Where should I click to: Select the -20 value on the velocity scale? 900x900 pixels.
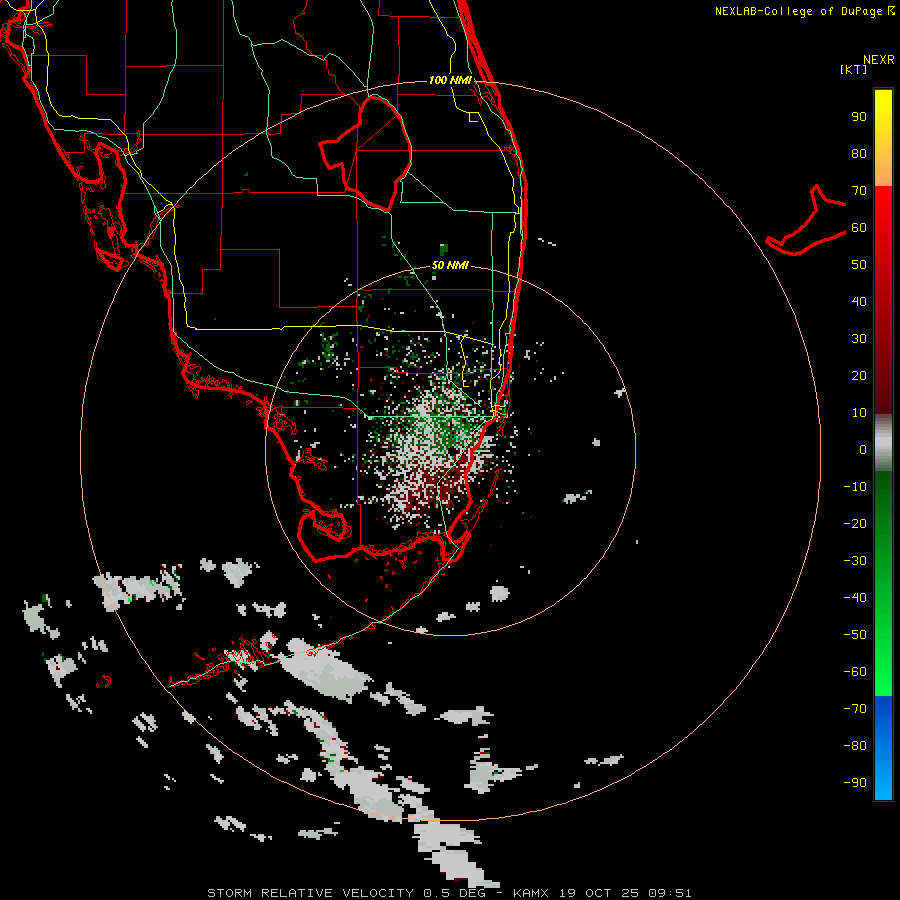855,523
